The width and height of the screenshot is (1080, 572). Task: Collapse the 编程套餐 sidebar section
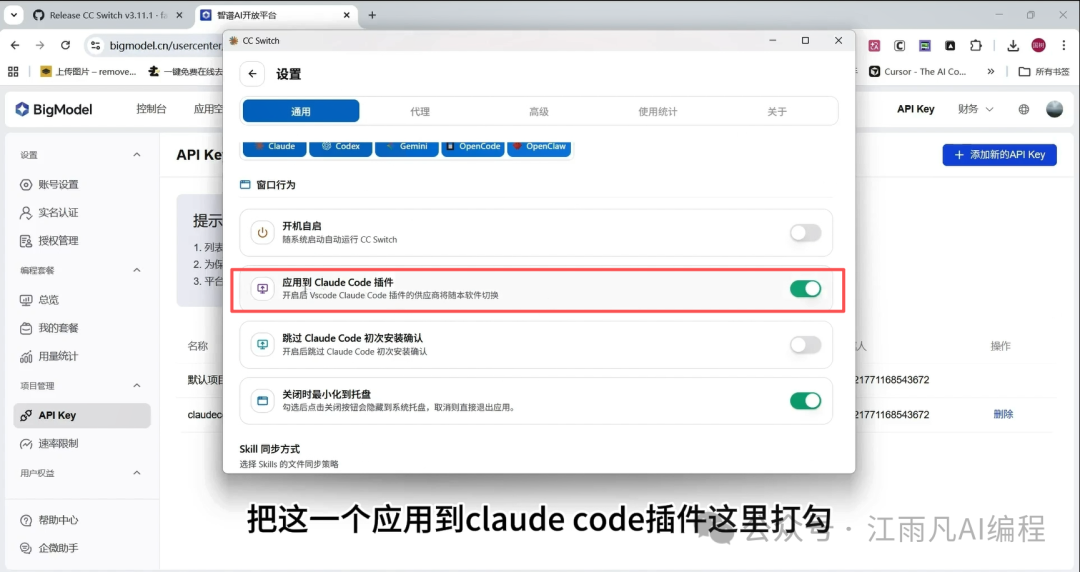pos(136,270)
